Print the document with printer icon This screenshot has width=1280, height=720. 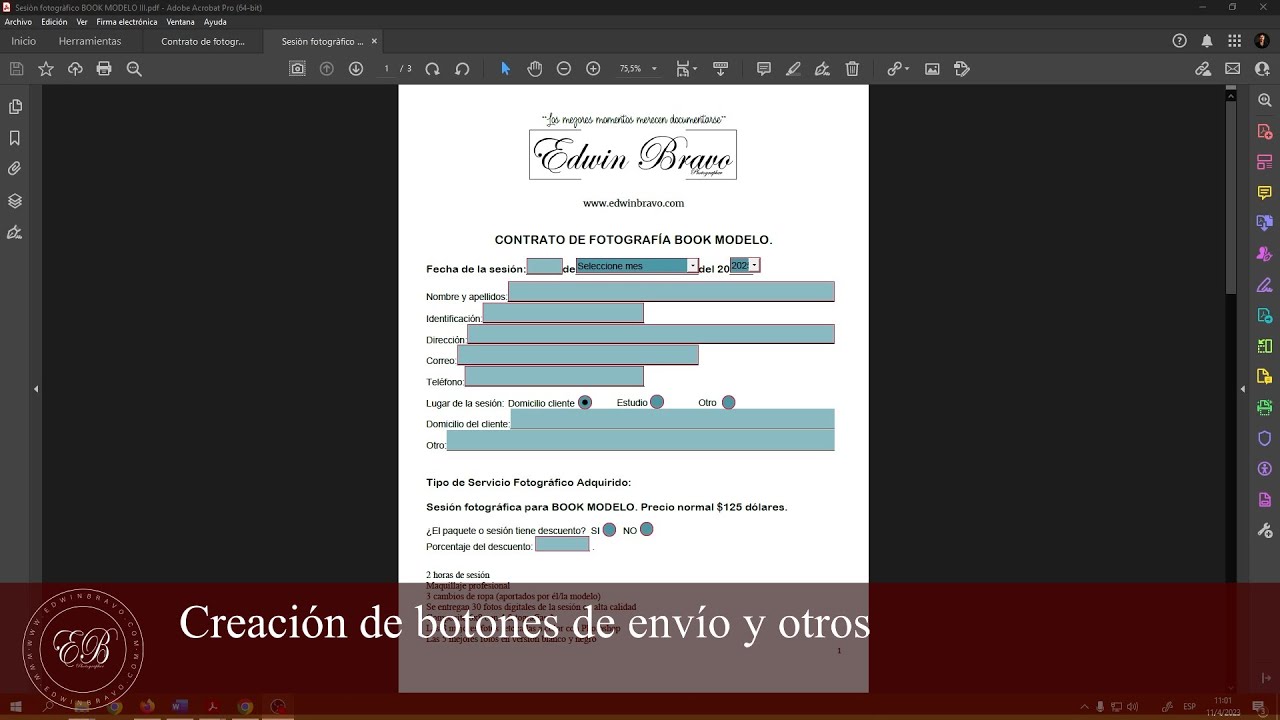[104, 69]
